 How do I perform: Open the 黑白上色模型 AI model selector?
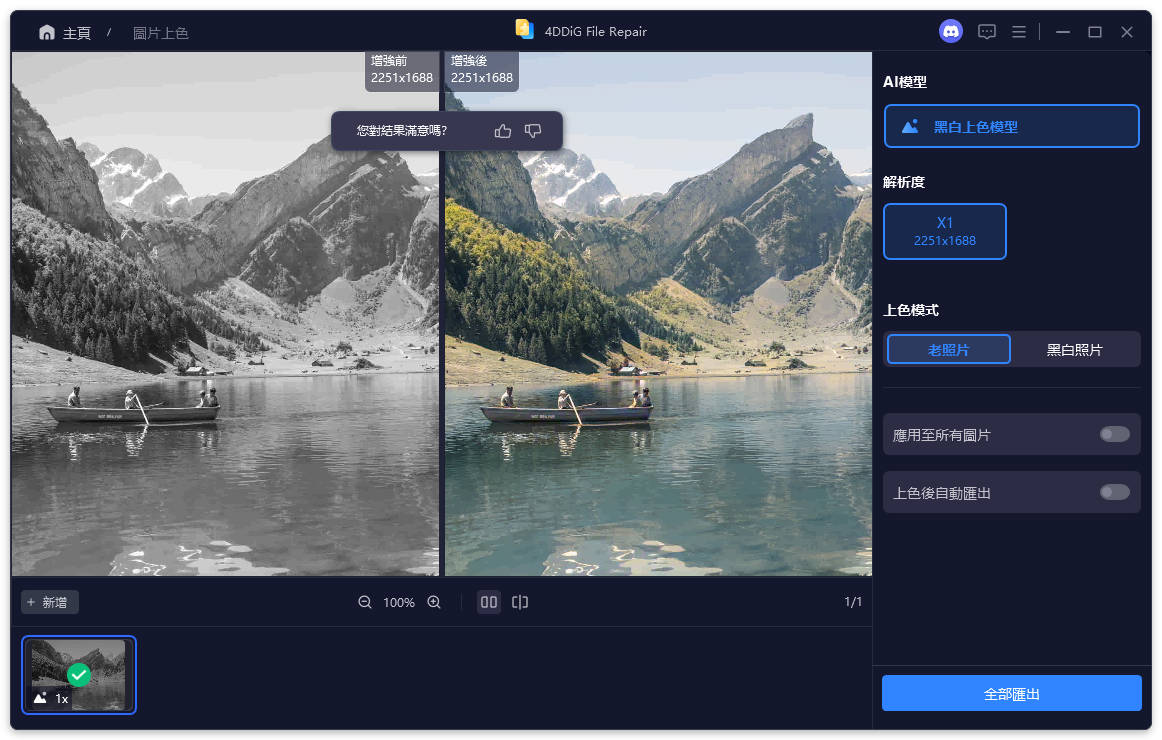pos(1011,126)
